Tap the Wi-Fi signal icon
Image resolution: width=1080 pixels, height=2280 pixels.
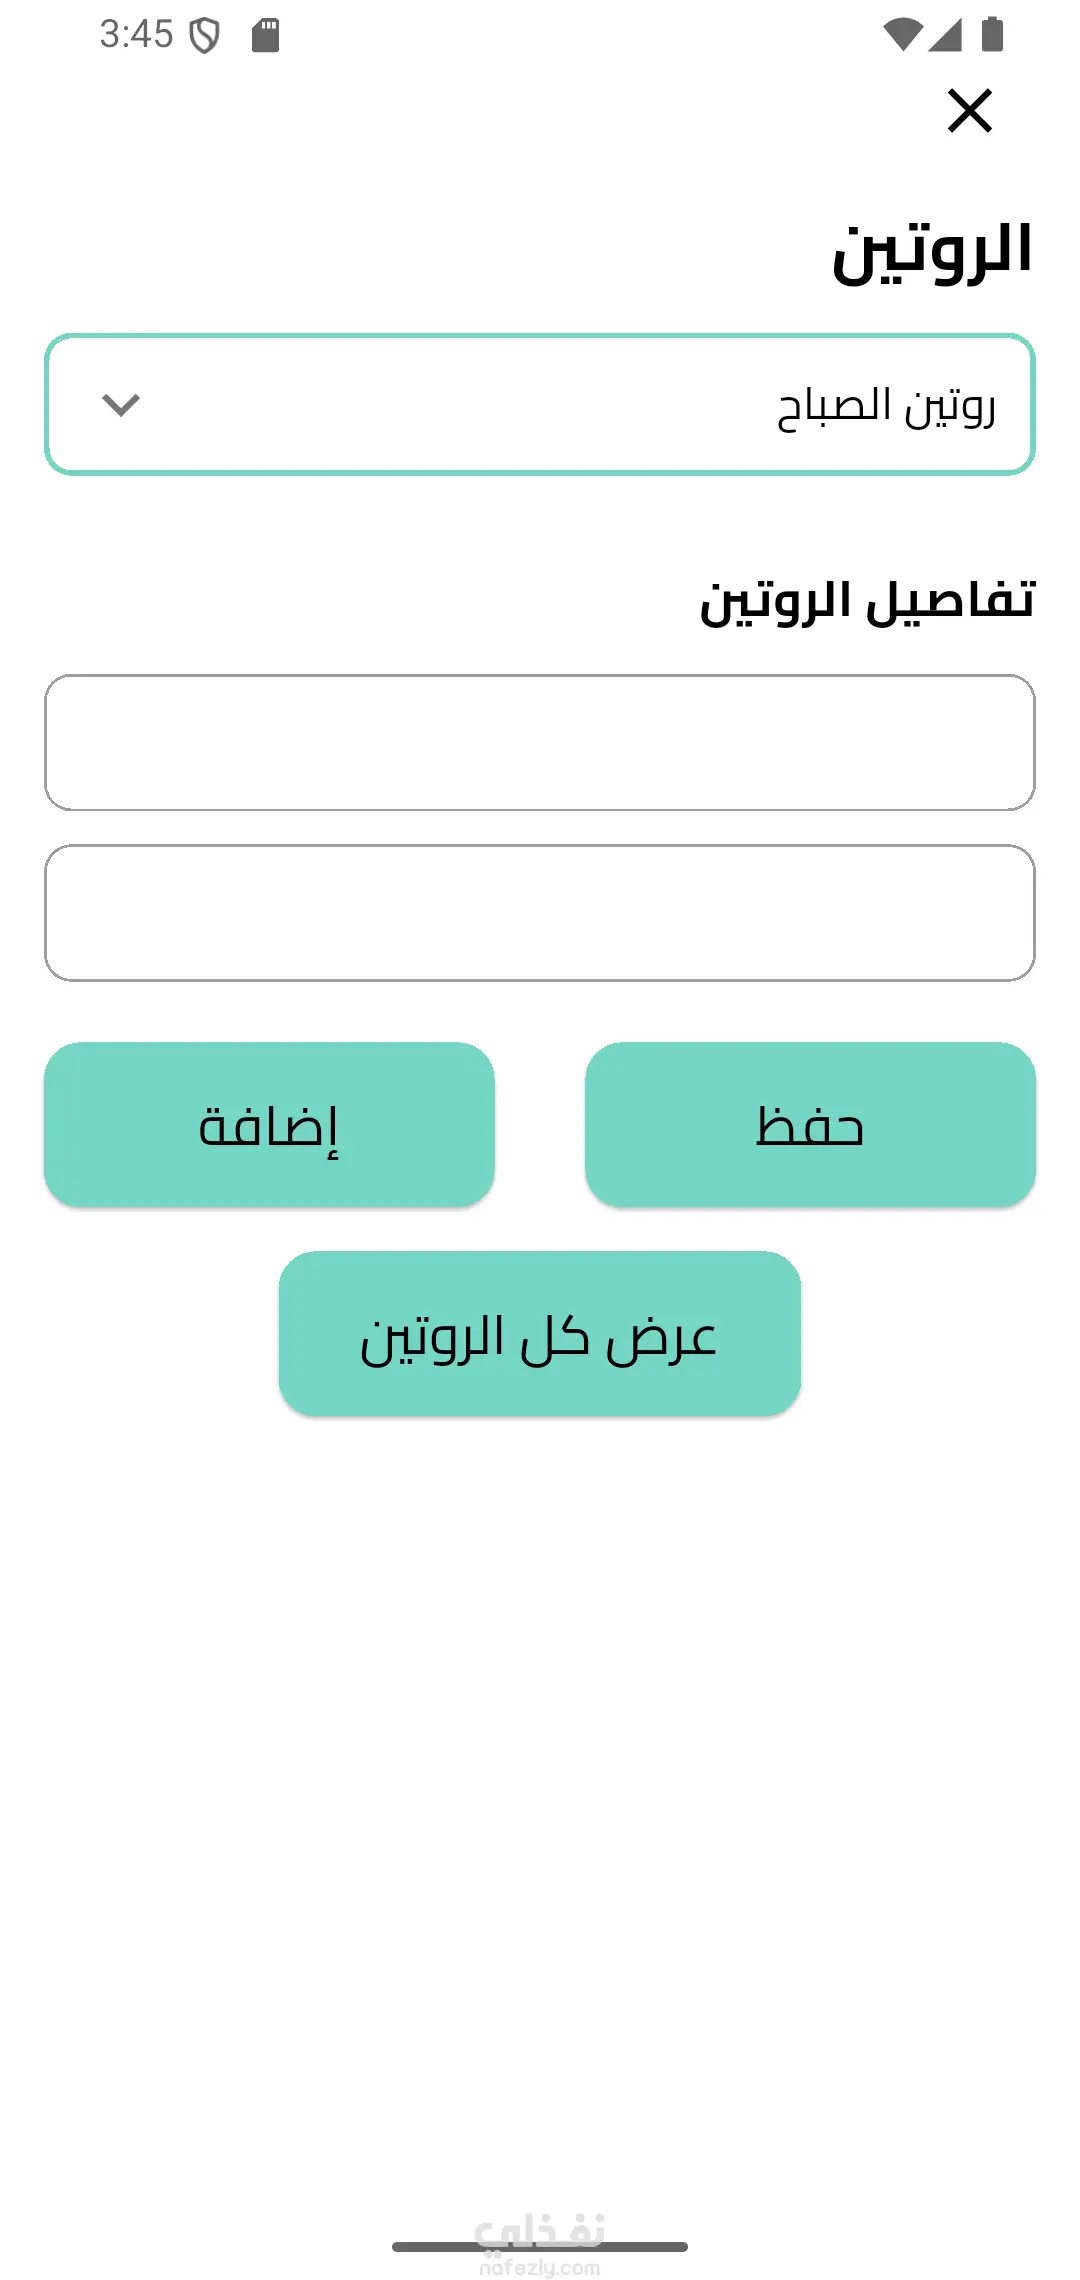pyautogui.click(x=902, y=34)
